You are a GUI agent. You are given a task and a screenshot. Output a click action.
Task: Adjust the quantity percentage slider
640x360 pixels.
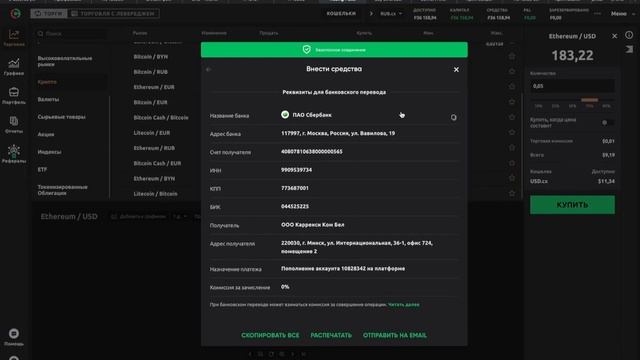pyautogui.click(x=572, y=100)
